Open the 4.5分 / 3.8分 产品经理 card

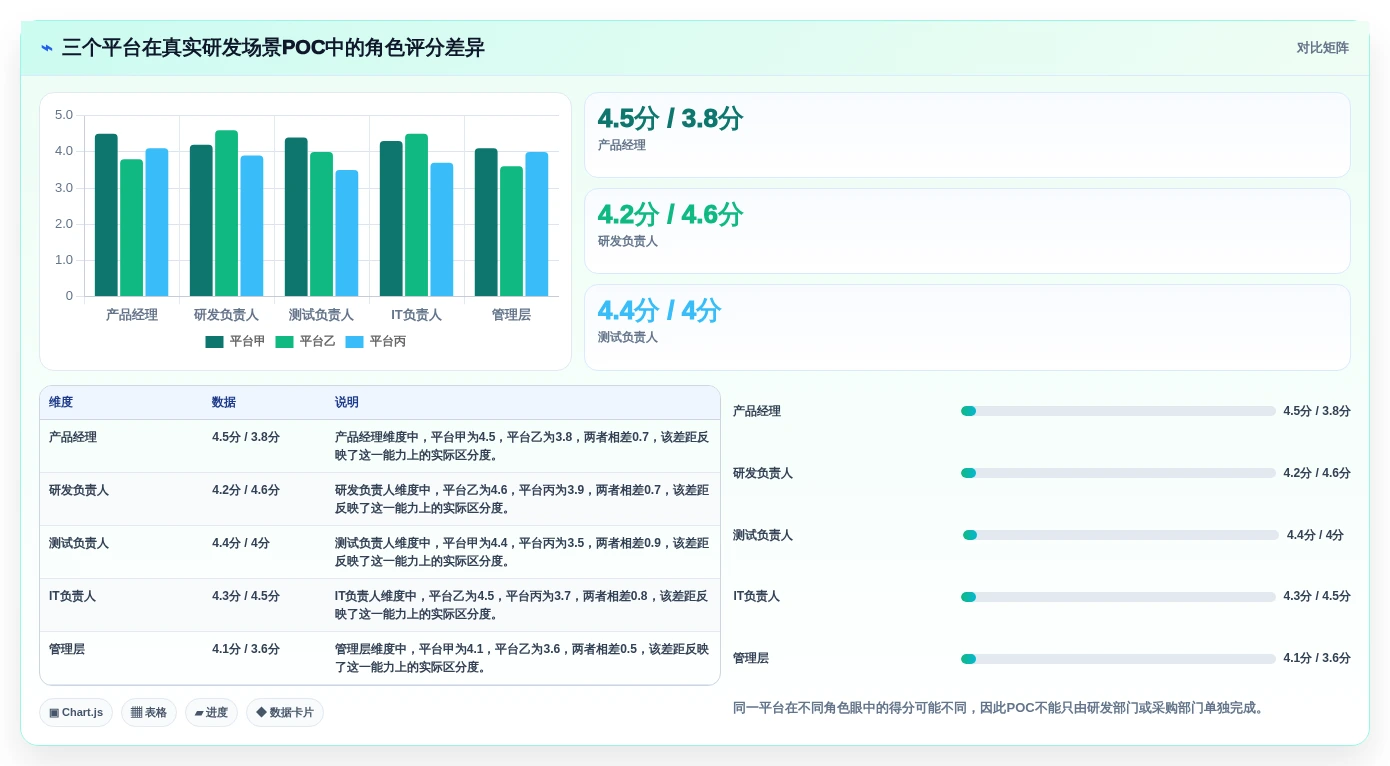coord(967,135)
